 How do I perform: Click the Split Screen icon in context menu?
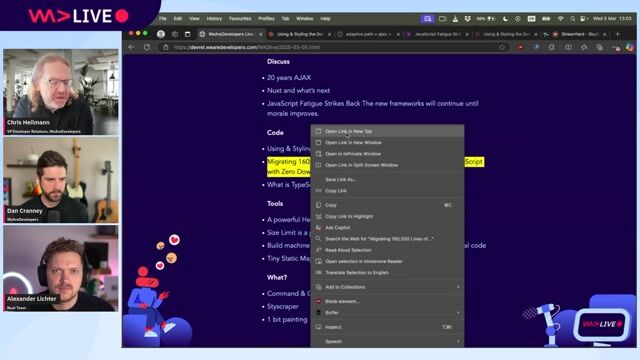tap(318, 165)
